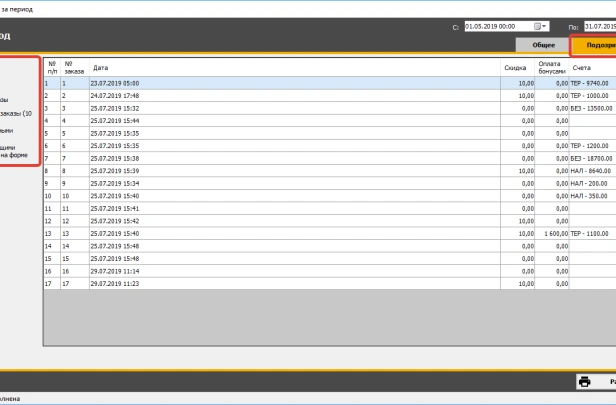Click the Счета column header

pyautogui.click(x=592, y=67)
